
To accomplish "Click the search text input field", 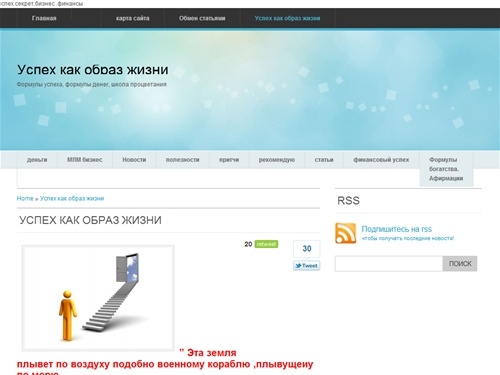I will coord(389,264).
